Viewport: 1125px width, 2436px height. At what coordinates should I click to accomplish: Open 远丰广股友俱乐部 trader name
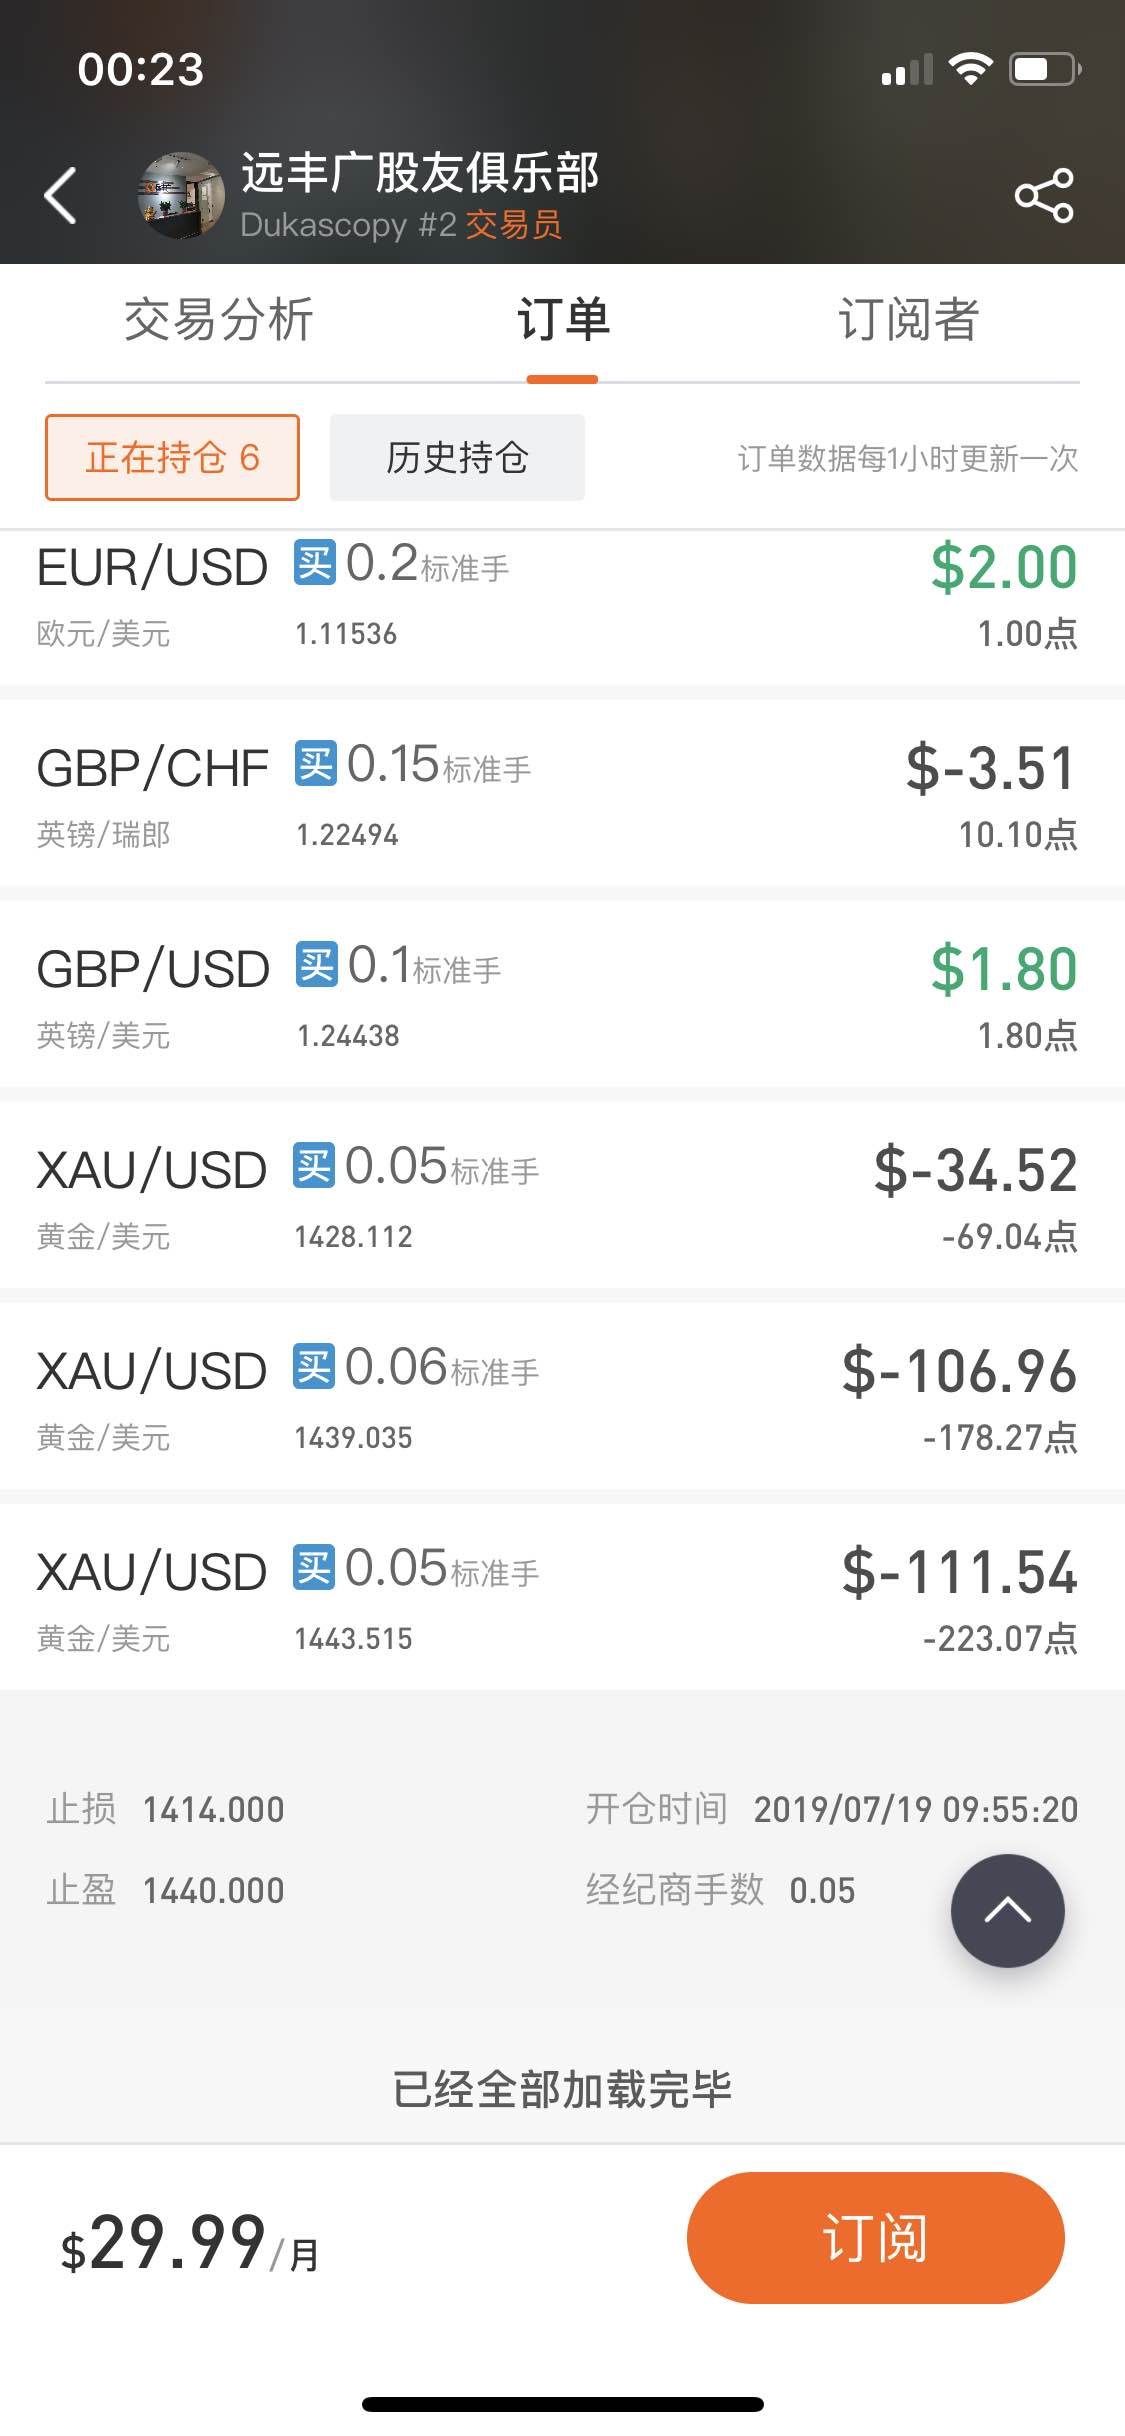(420, 172)
